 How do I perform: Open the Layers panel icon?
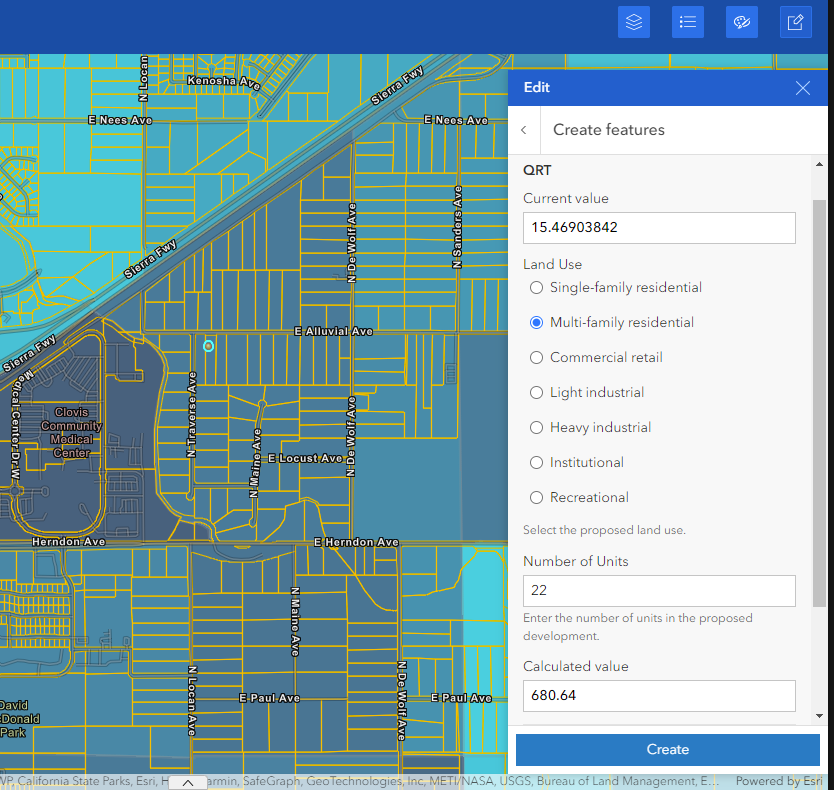[633, 21]
